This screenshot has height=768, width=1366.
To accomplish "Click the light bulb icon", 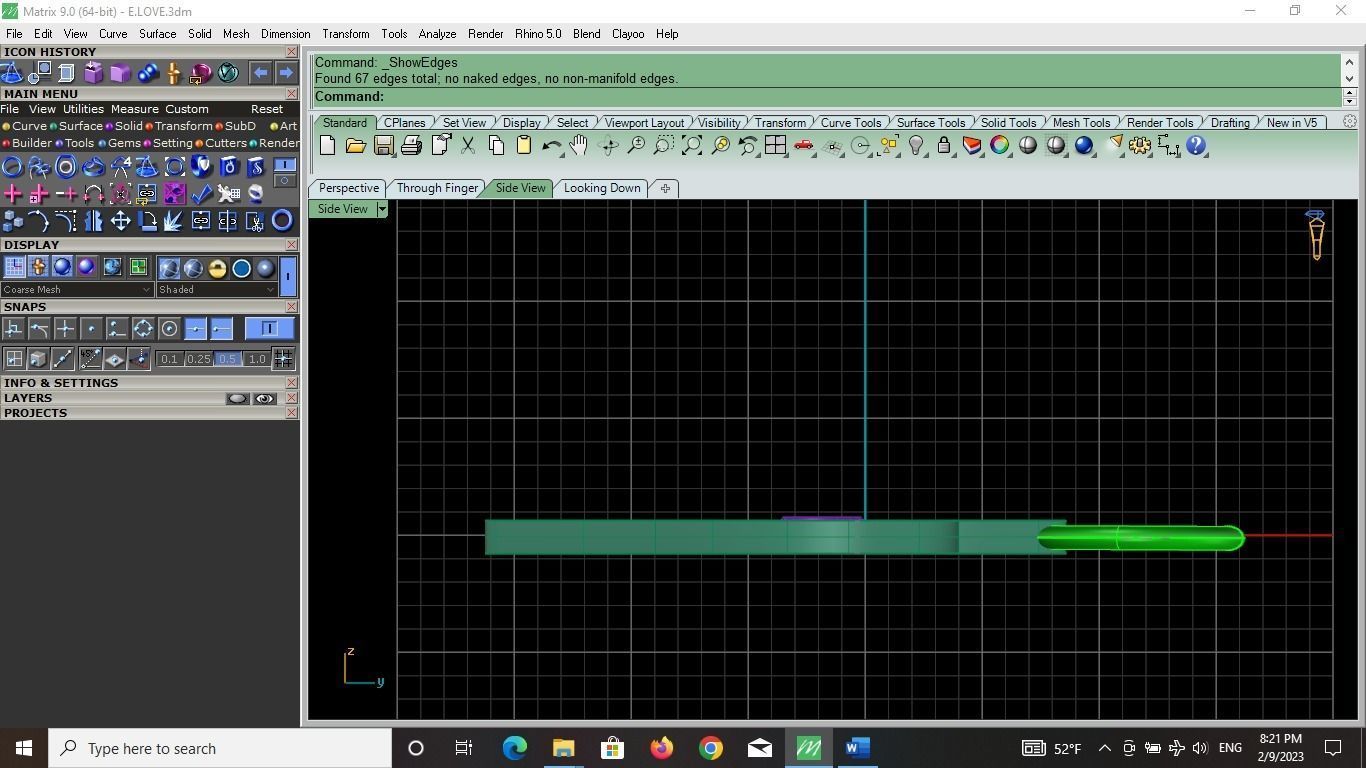I will click(915, 146).
